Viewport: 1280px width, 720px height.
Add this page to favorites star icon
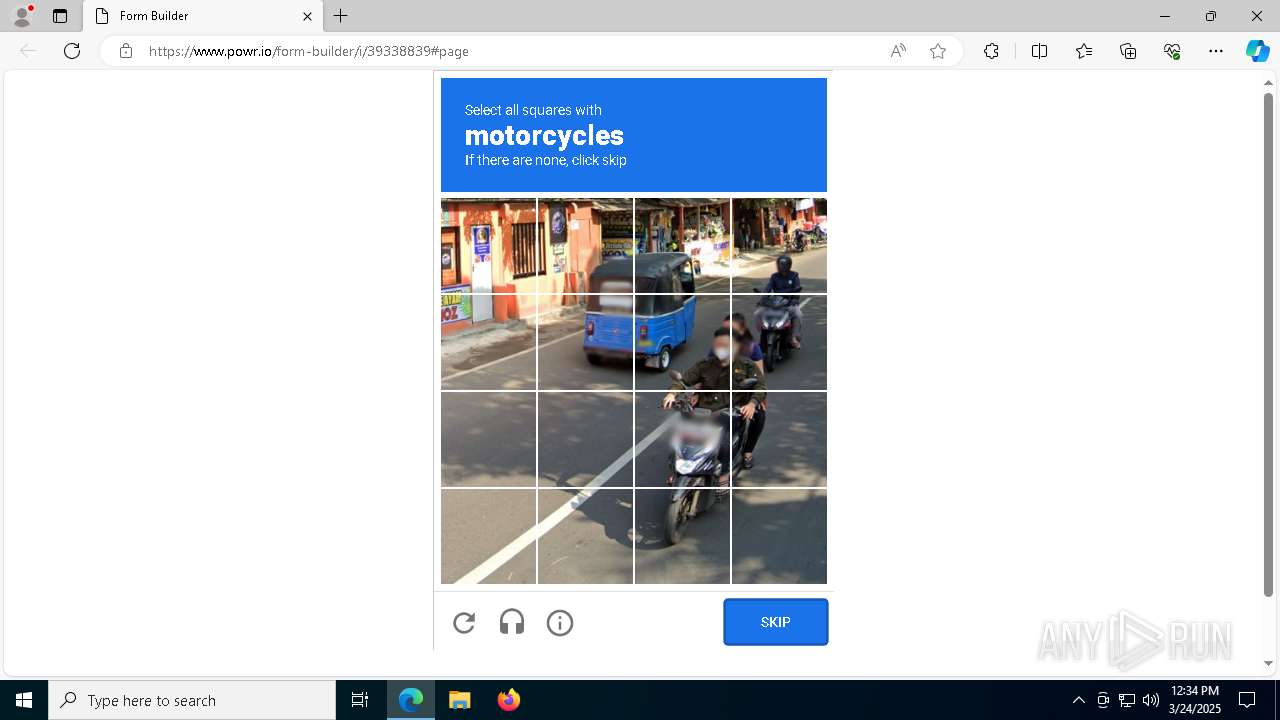[x=938, y=51]
